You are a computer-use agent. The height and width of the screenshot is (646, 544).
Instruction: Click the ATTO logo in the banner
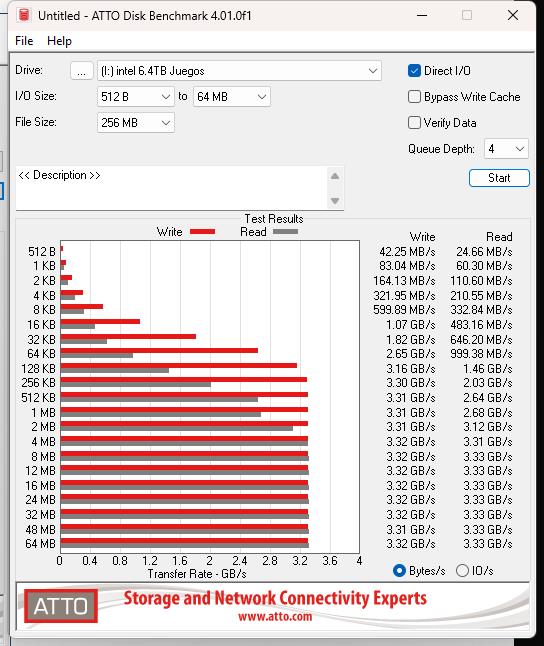pos(61,605)
